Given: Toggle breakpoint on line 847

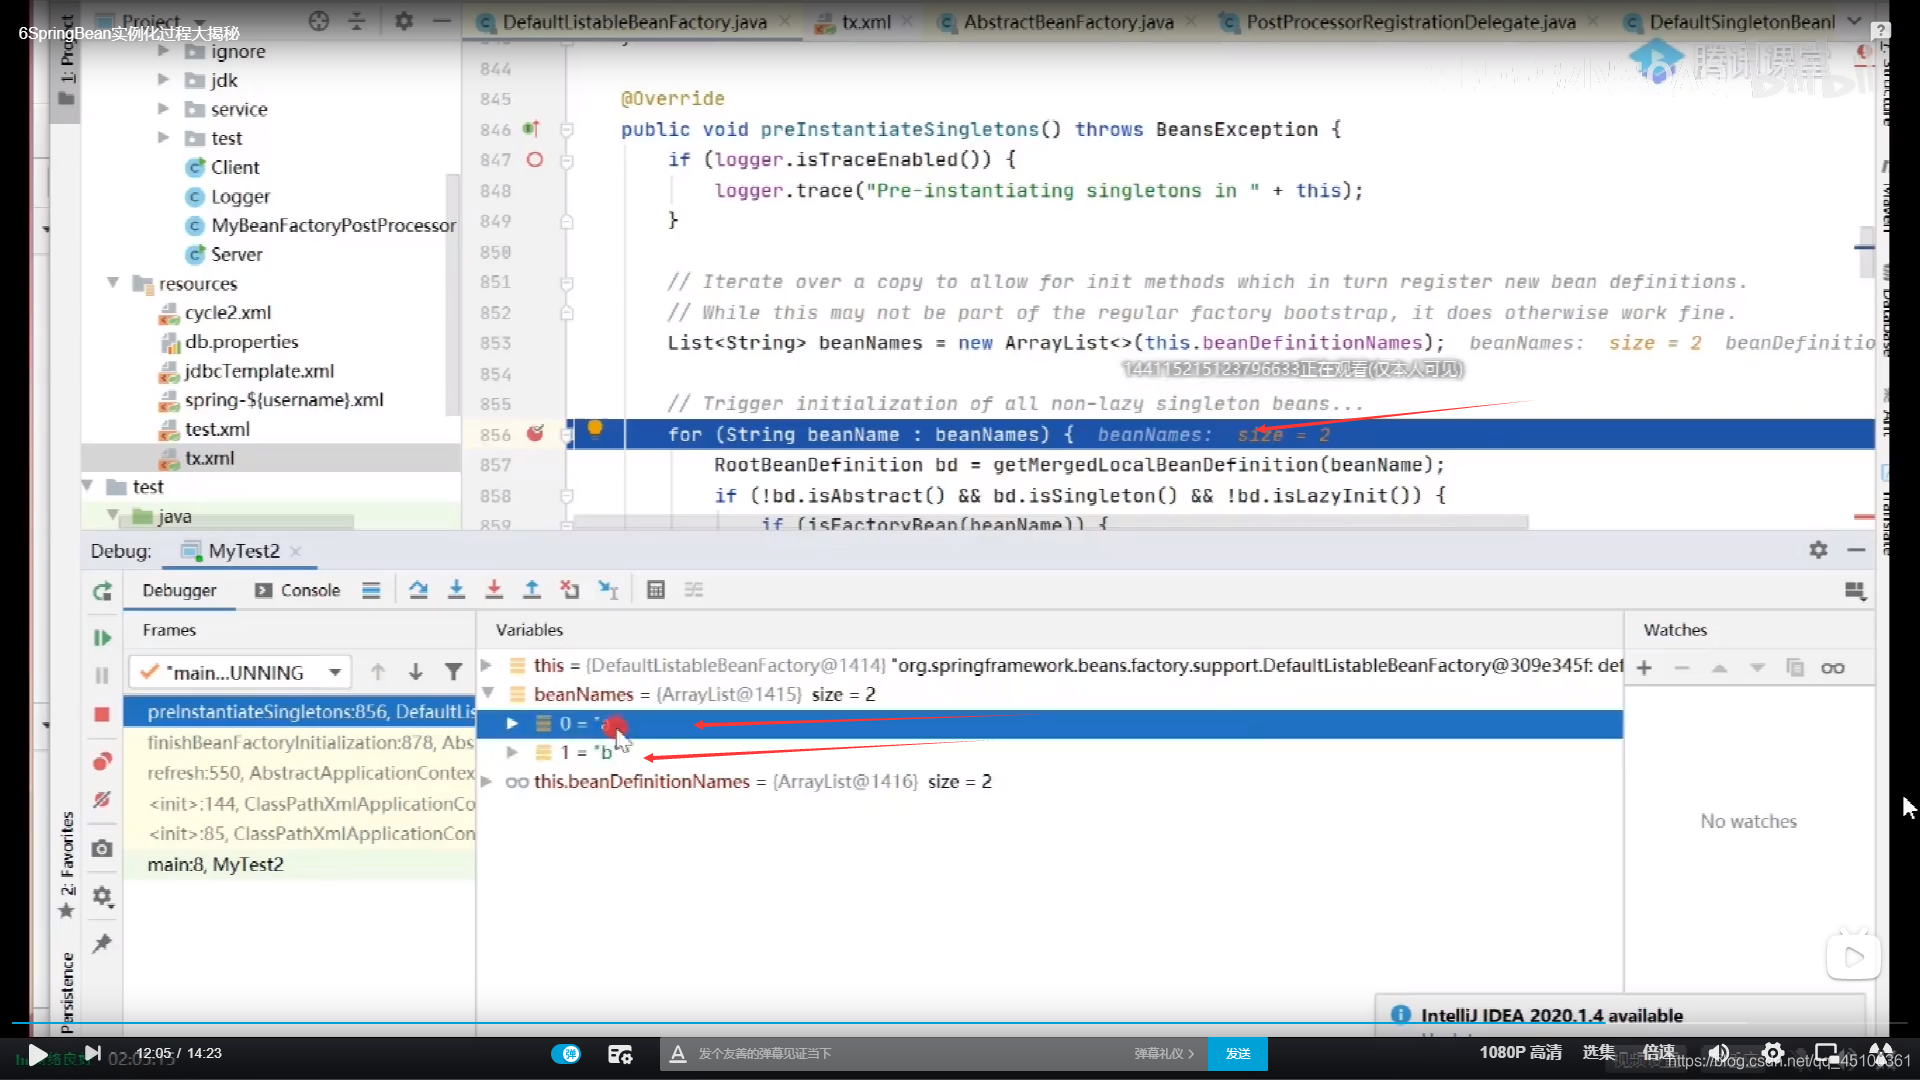Looking at the screenshot, I should point(535,160).
